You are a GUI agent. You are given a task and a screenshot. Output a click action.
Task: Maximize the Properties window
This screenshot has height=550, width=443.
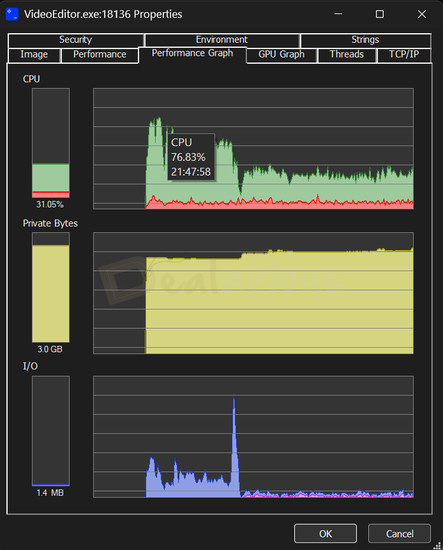point(380,14)
